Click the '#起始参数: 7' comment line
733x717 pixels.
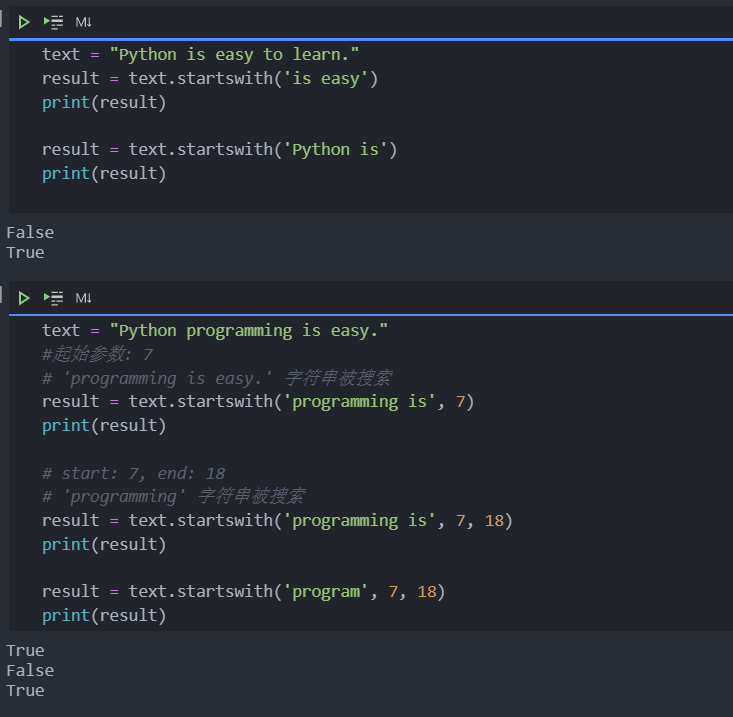click(97, 354)
